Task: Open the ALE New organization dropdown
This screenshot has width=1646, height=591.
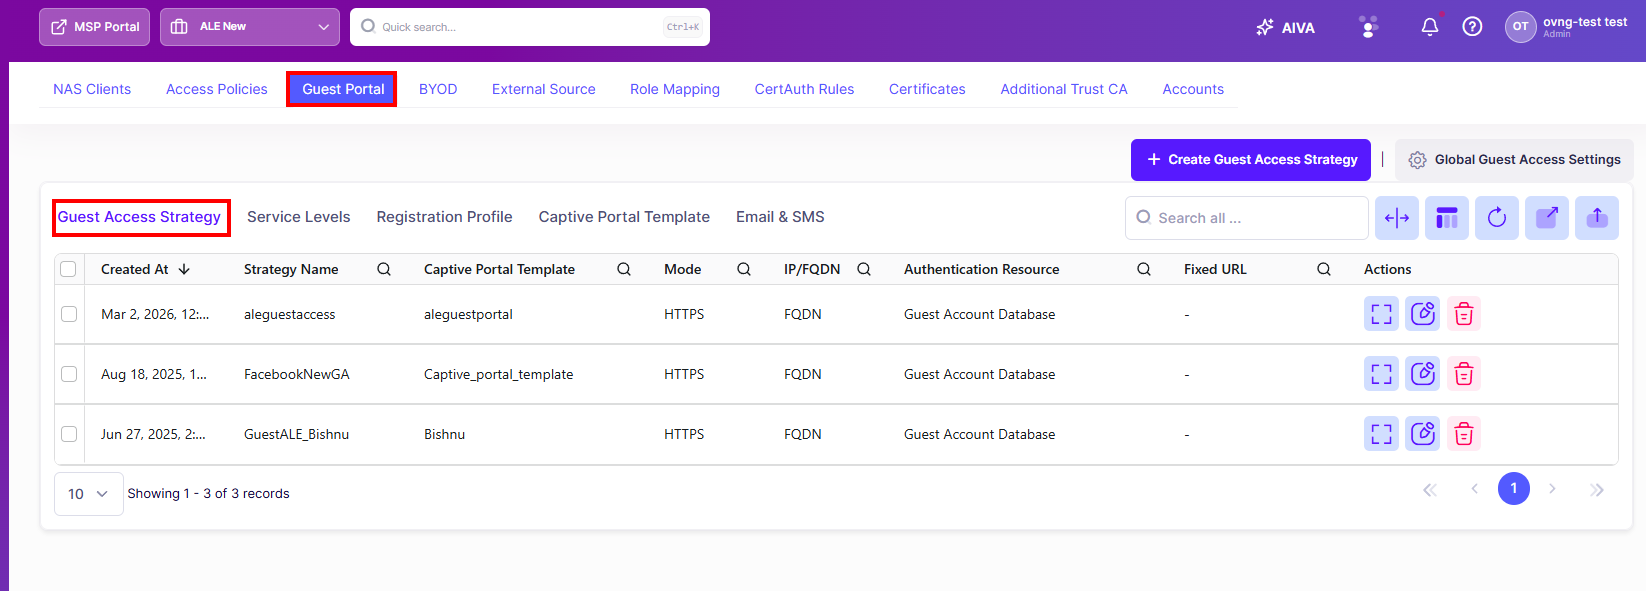Action: point(250,27)
